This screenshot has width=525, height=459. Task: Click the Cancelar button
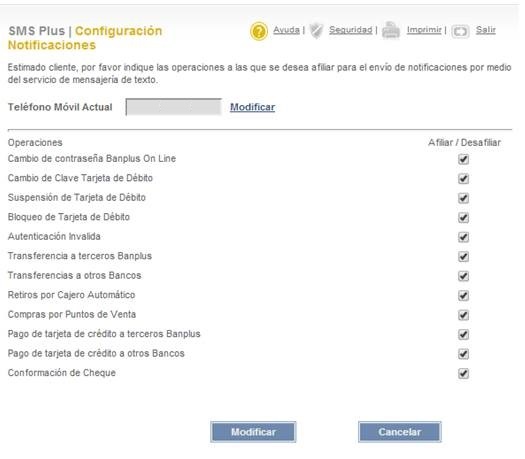coord(399,432)
